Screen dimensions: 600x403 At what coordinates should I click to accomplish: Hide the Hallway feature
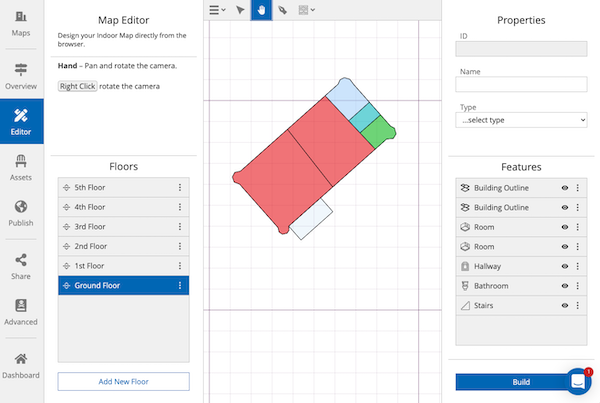(564, 266)
